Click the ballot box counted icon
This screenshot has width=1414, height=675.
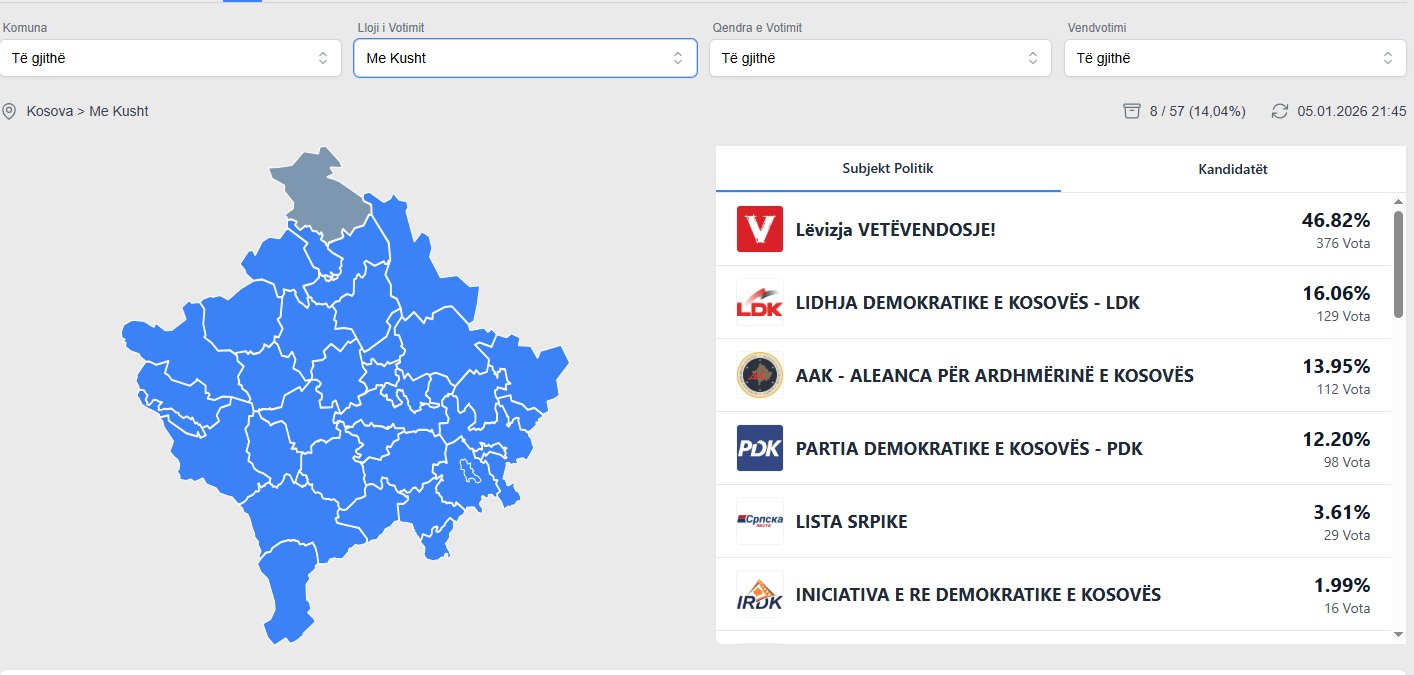click(x=1132, y=111)
